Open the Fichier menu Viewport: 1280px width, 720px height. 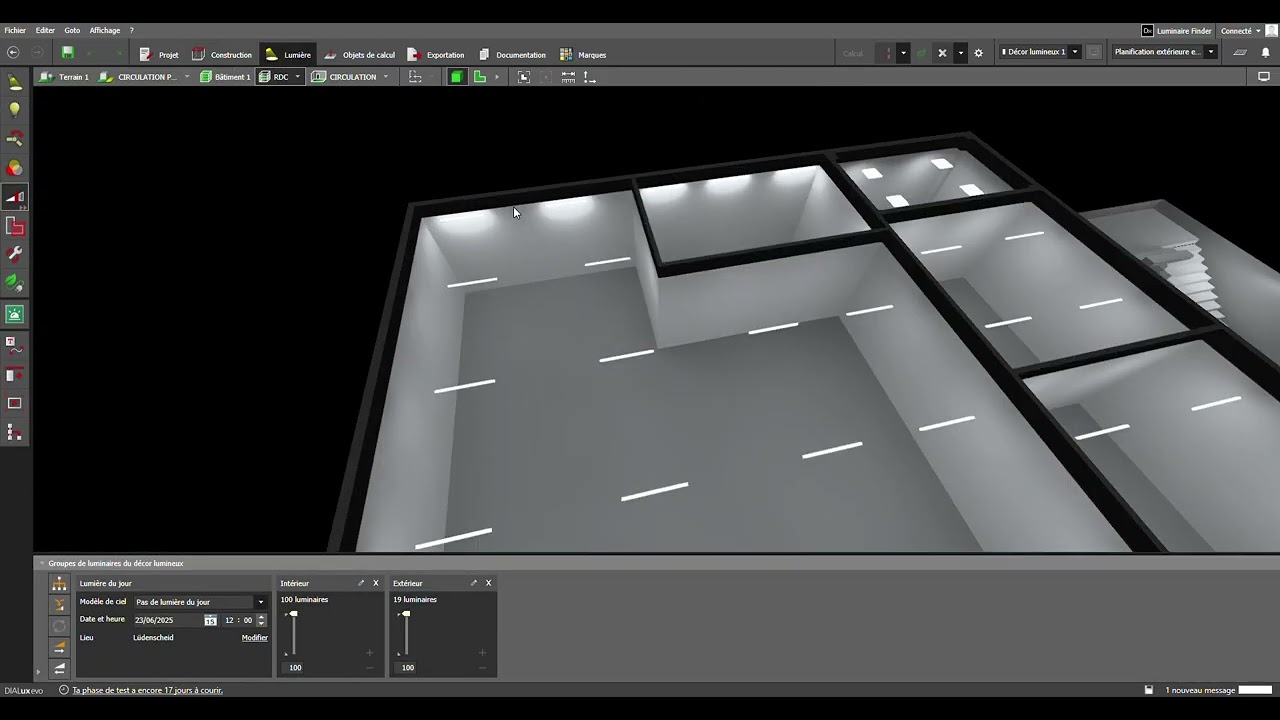15,31
